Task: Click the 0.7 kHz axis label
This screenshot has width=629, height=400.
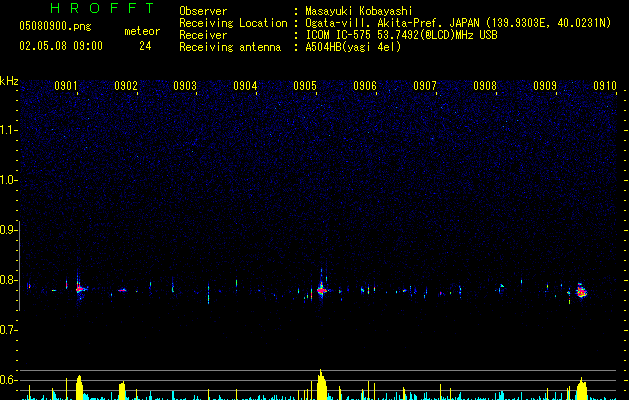Action: (8, 330)
